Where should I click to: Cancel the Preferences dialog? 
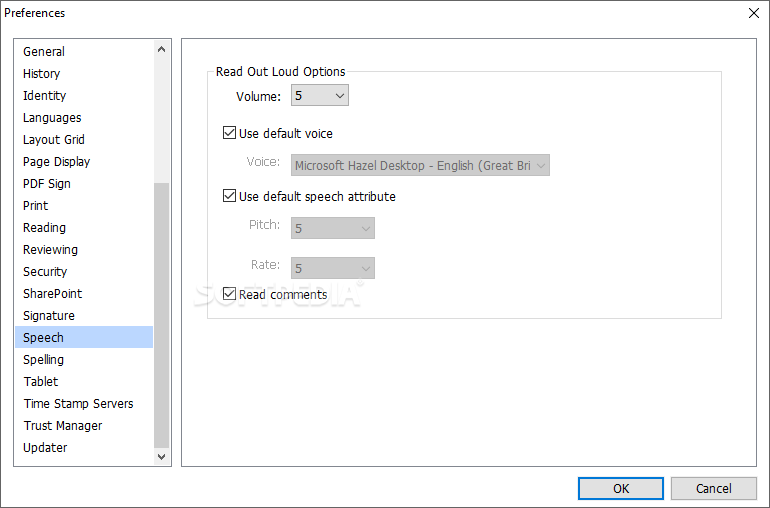714,488
